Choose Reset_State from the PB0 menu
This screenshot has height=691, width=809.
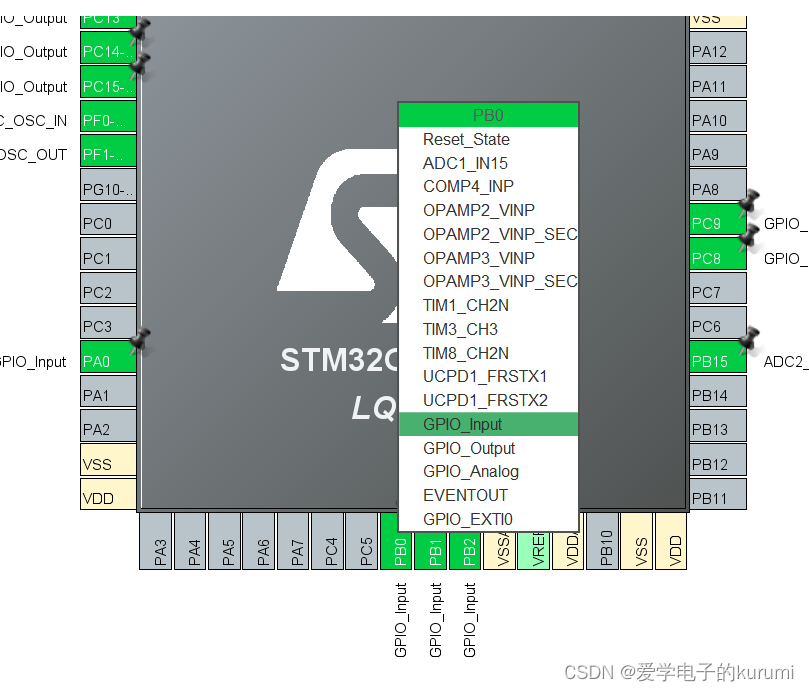click(466, 140)
